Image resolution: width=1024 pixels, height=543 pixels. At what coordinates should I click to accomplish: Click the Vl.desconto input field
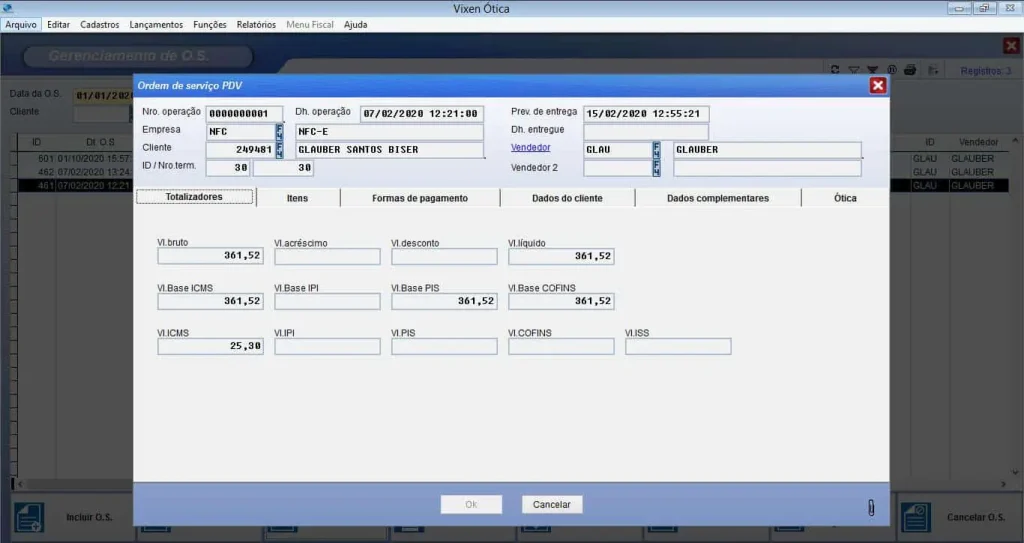tap(444, 257)
